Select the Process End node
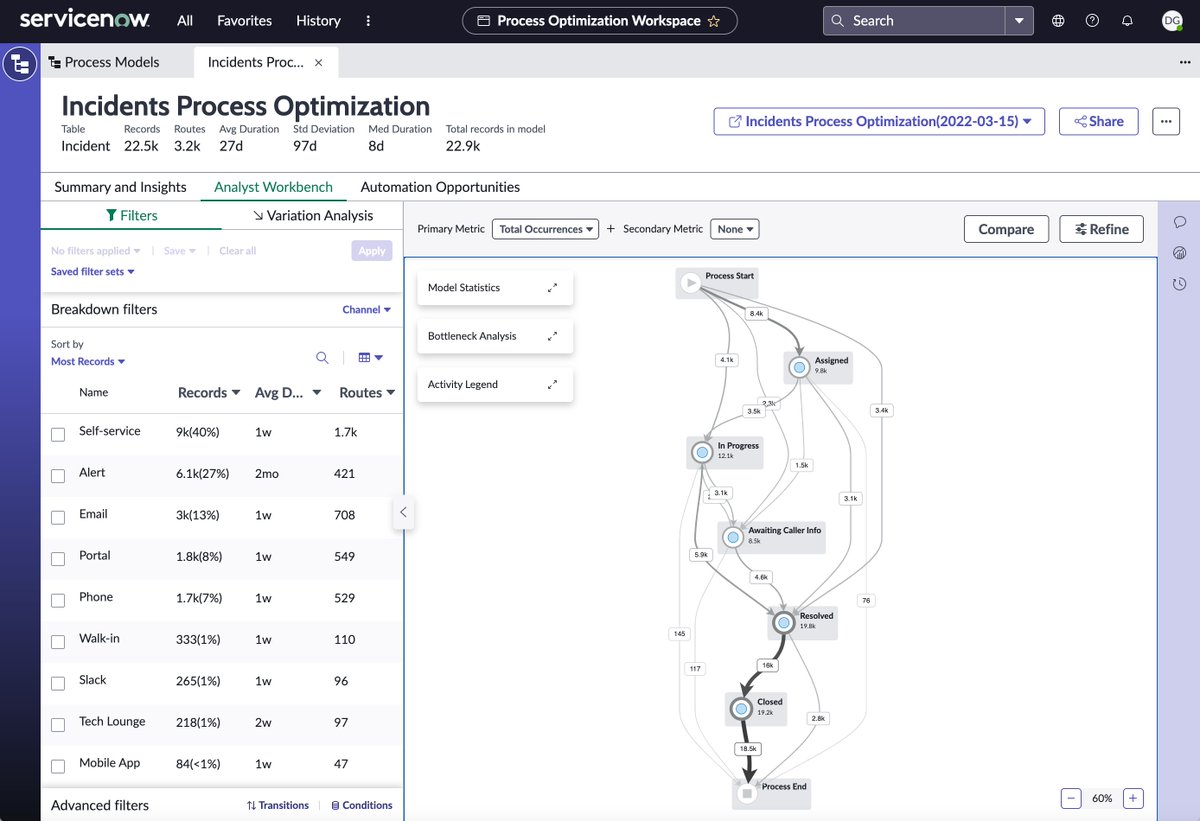This screenshot has width=1200, height=821. click(770, 793)
